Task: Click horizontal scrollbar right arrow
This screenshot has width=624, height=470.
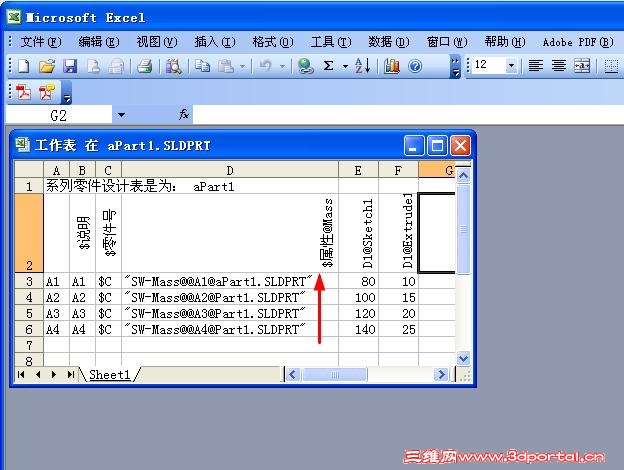Action: tap(441, 374)
